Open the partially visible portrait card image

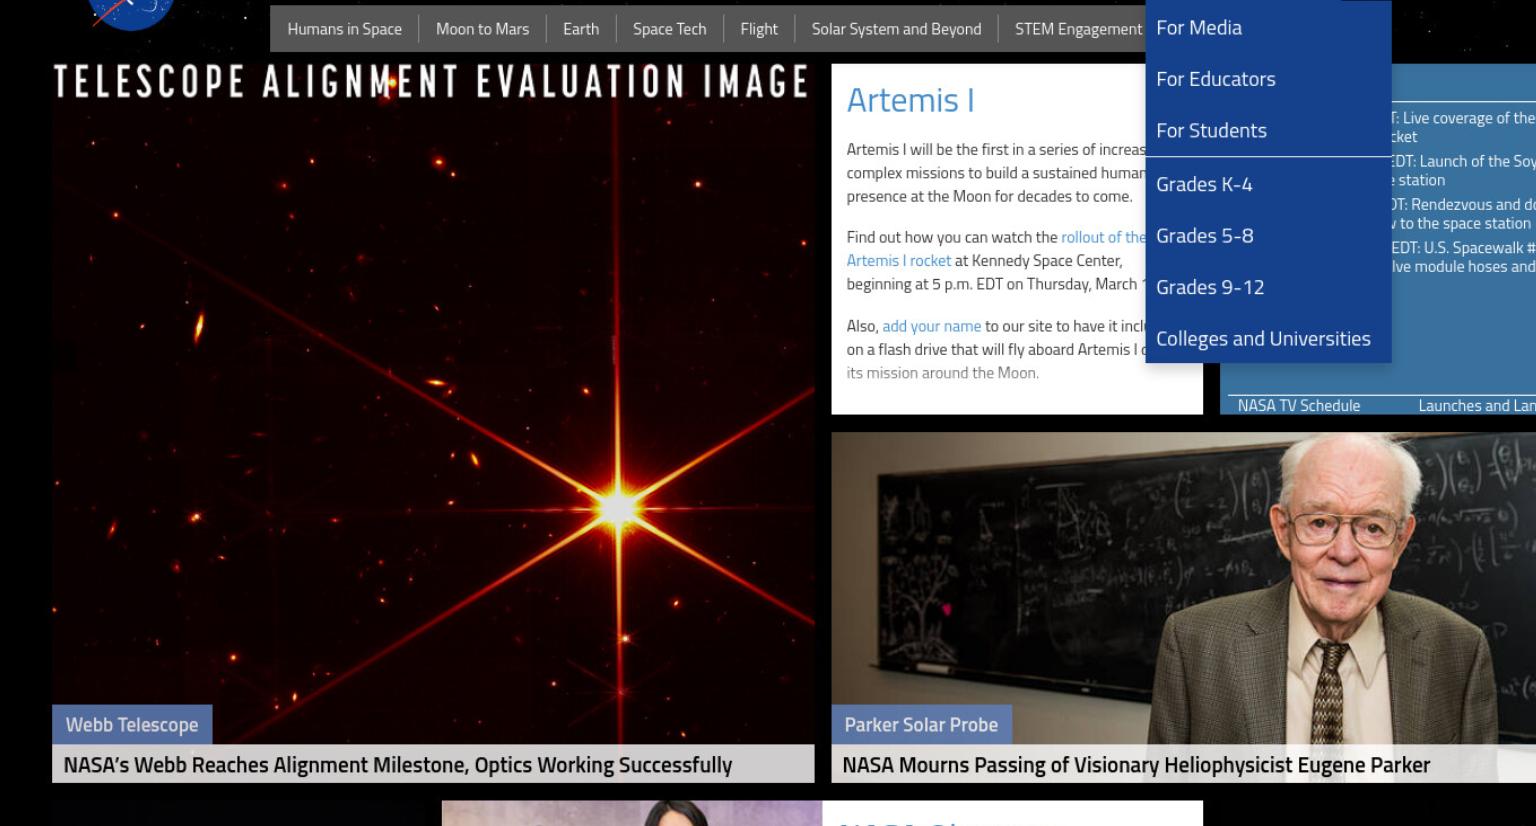(632, 813)
